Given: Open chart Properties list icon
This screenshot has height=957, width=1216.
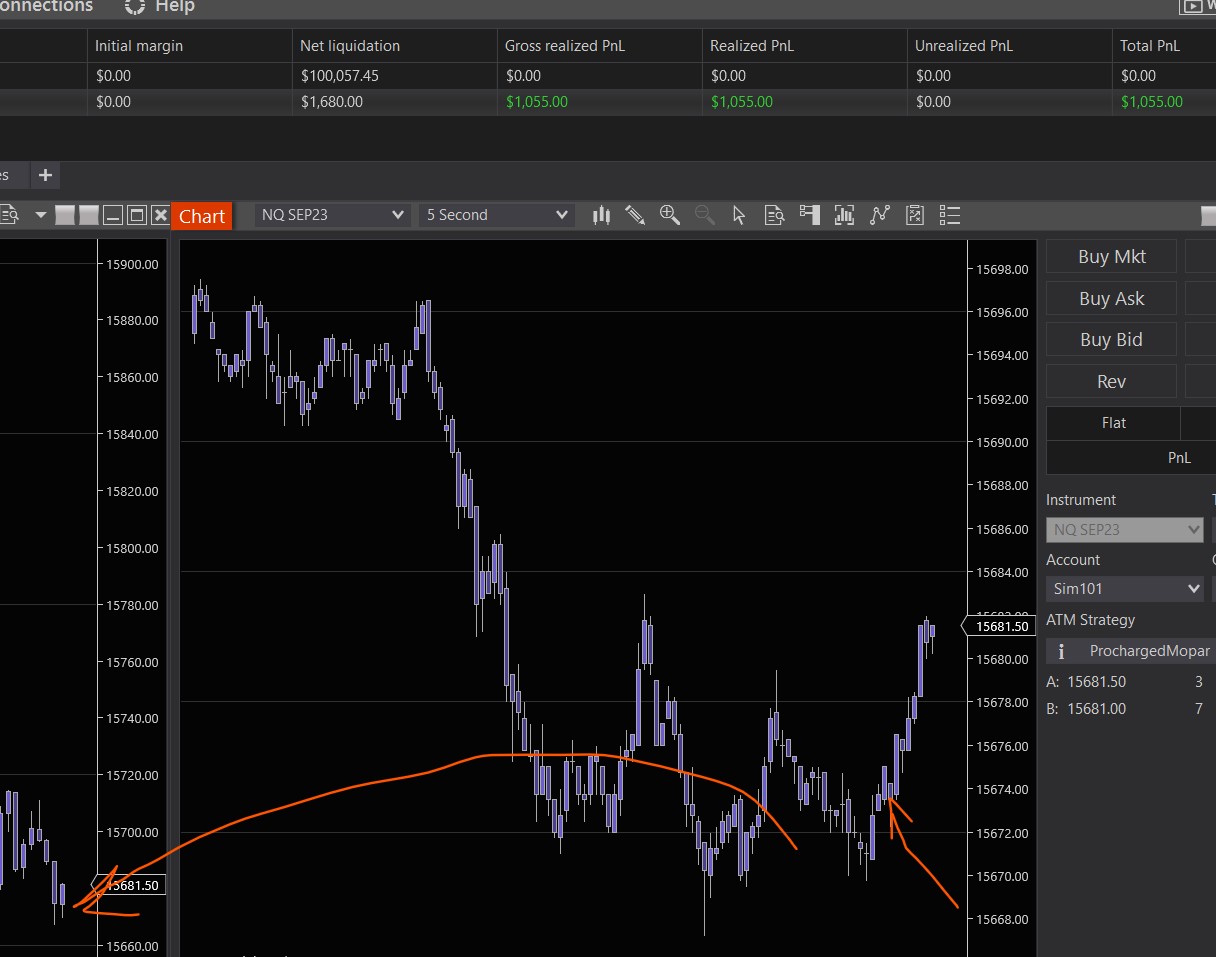Looking at the screenshot, I should [x=950, y=215].
